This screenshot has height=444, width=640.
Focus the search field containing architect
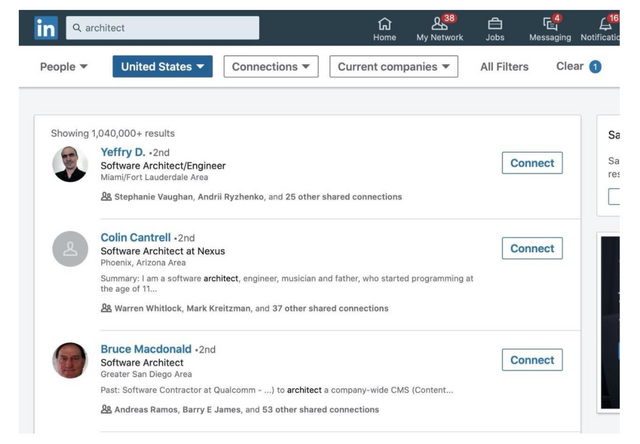(170, 28)
